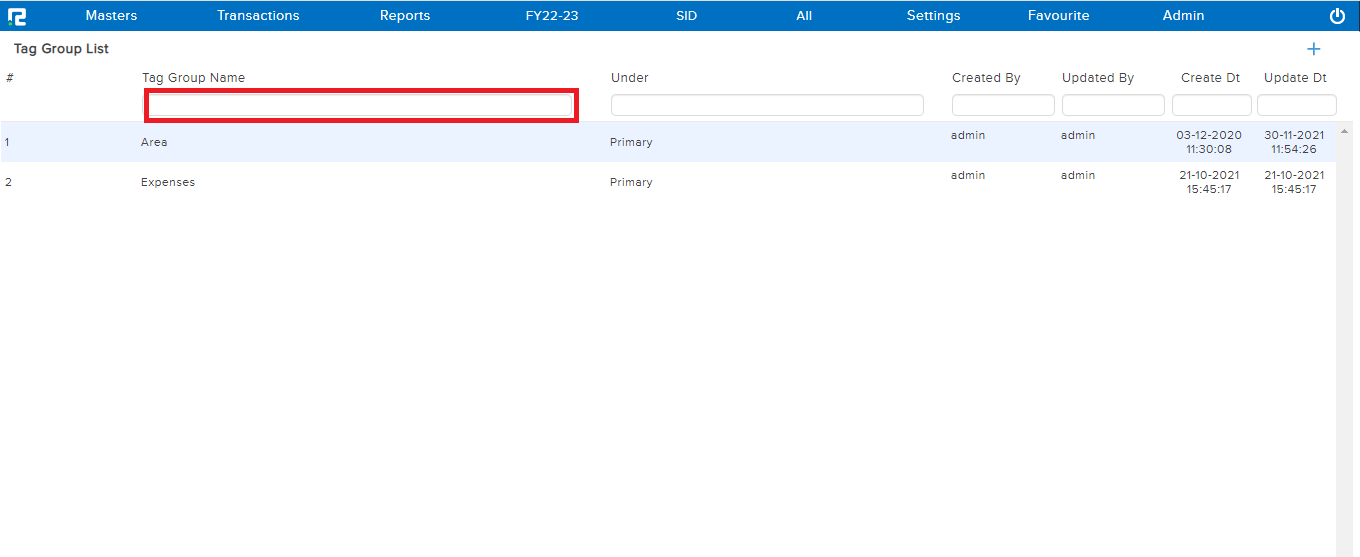Expand the All branch filter
This screenshot has width=1360, height=557.
804,16
